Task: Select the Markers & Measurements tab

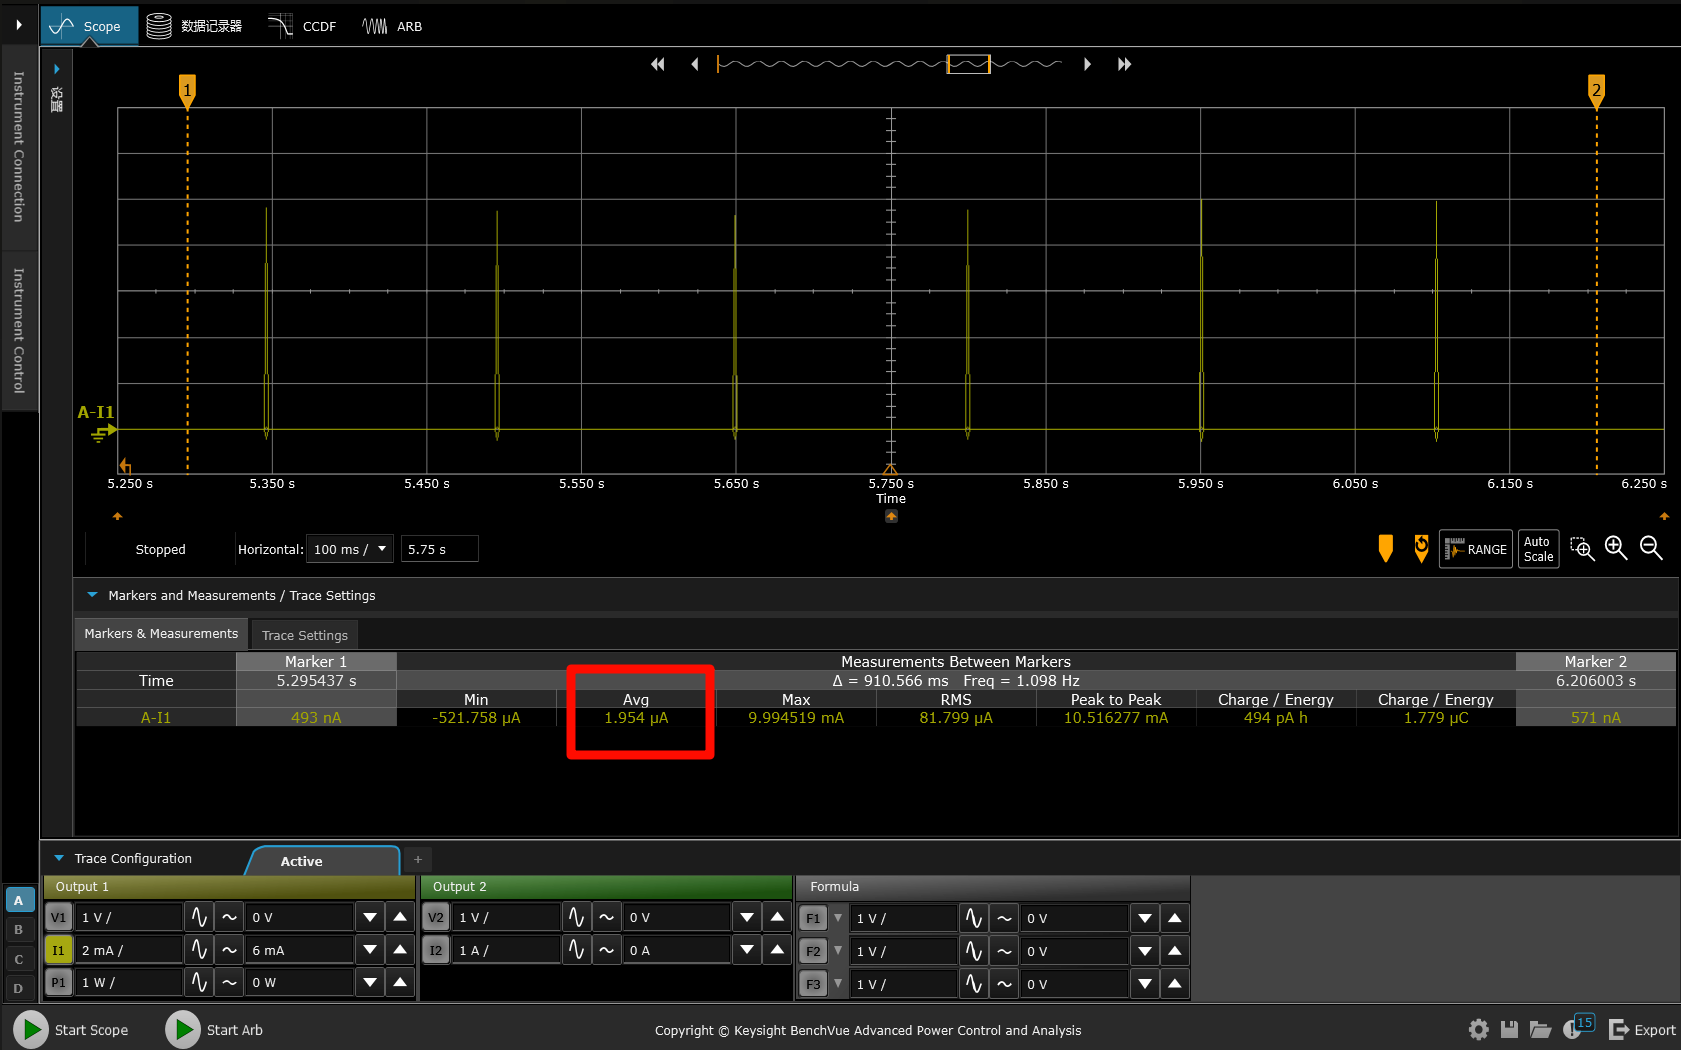Action: (x=161, y=634)
